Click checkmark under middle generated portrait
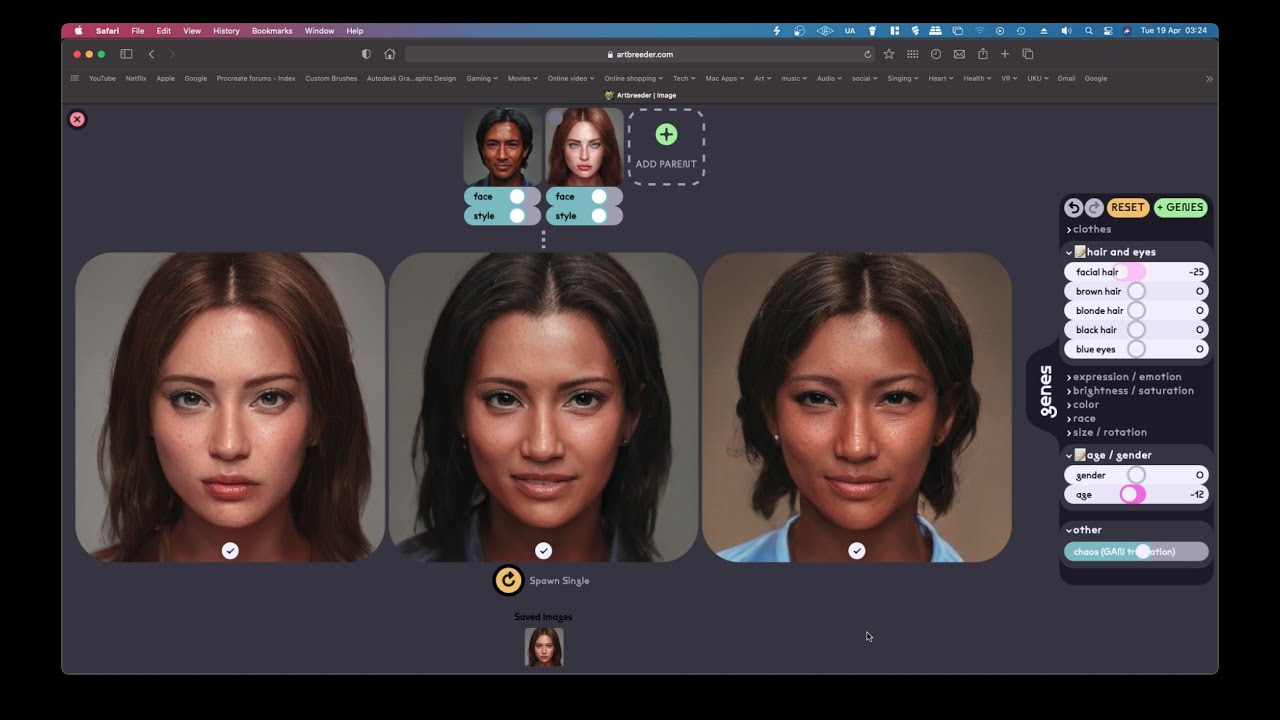 543,550
